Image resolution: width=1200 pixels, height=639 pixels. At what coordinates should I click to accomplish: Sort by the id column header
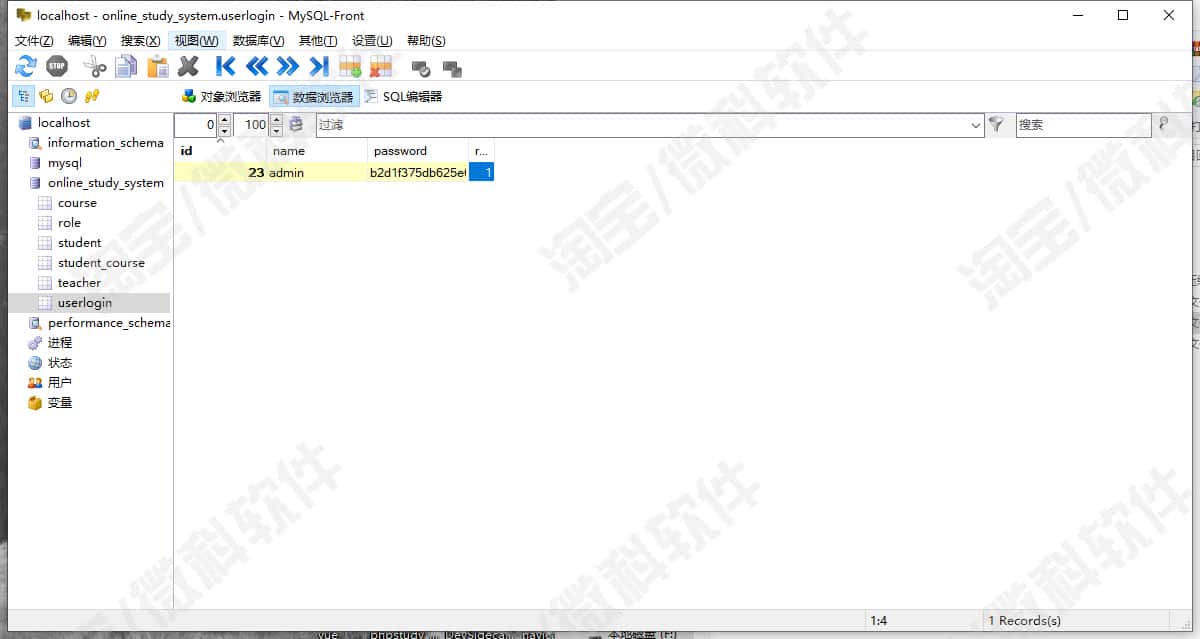click(220, 151)
